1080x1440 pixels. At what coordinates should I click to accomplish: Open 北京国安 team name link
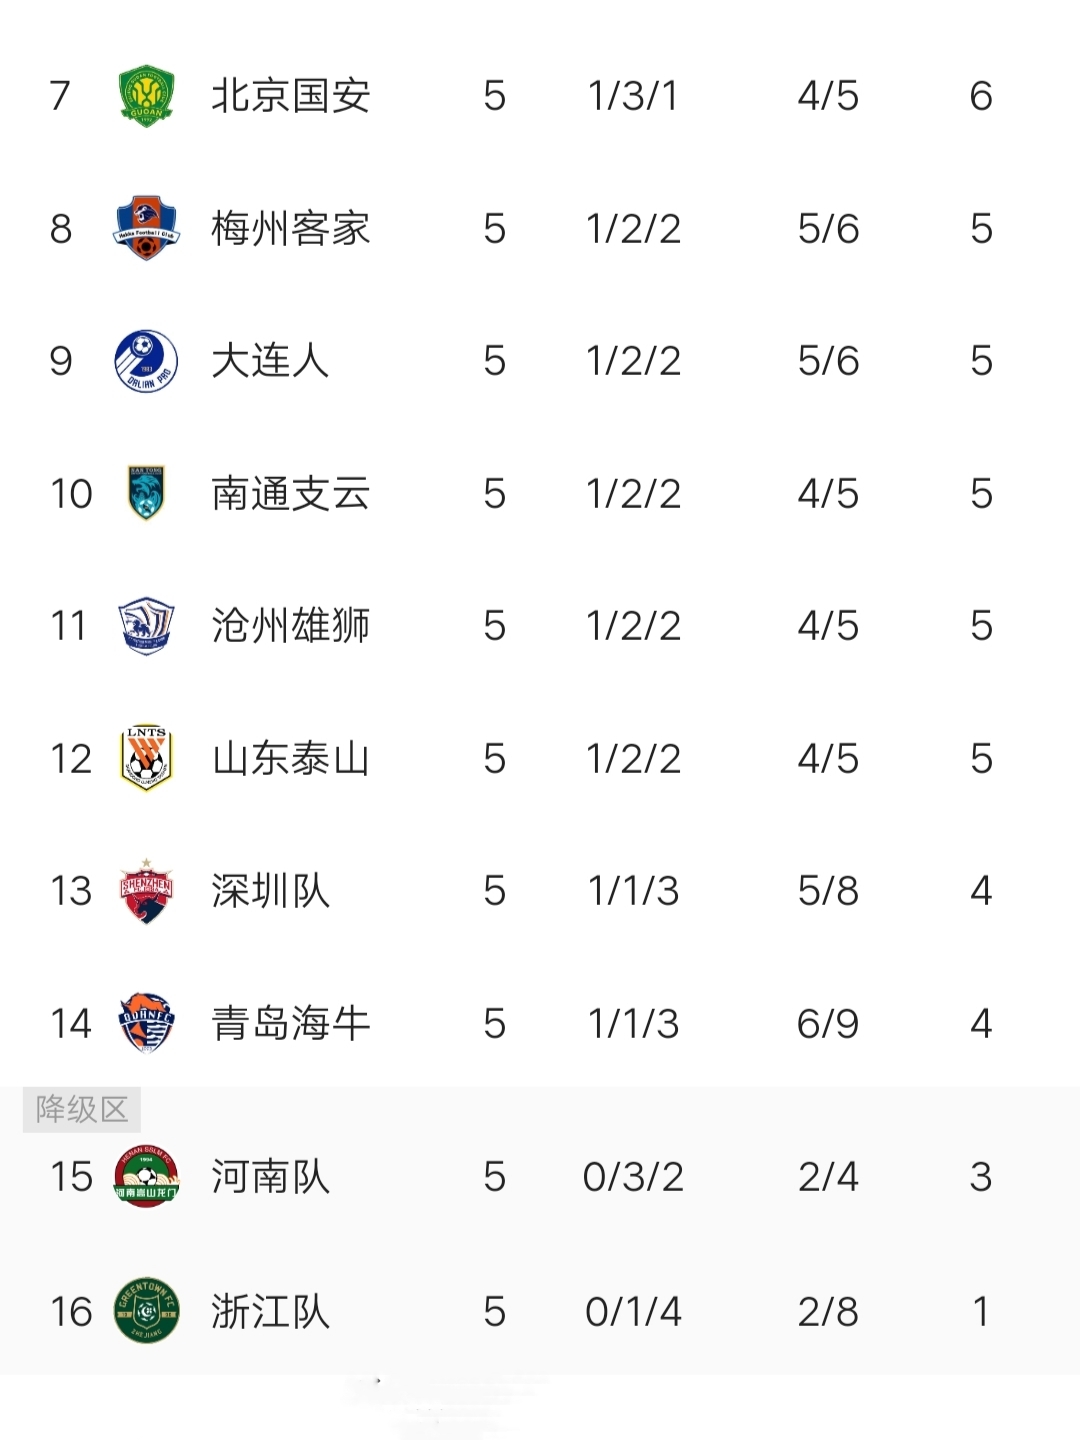[290, 97]
